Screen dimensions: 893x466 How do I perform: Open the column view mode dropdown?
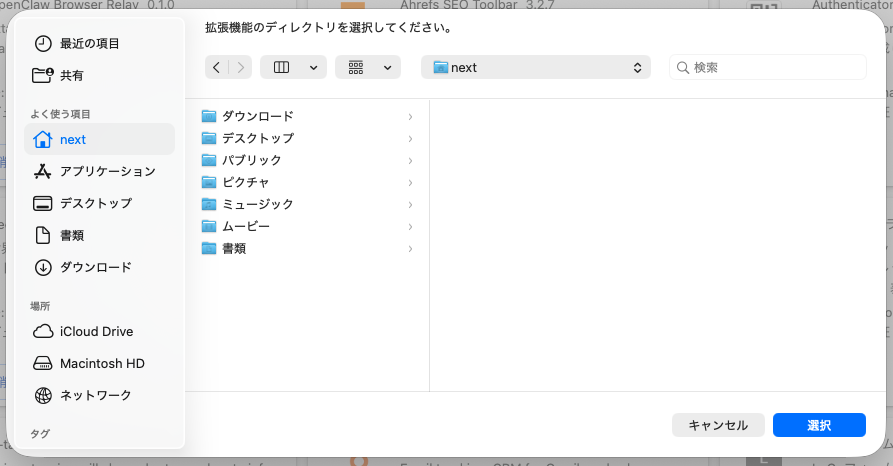293,67
